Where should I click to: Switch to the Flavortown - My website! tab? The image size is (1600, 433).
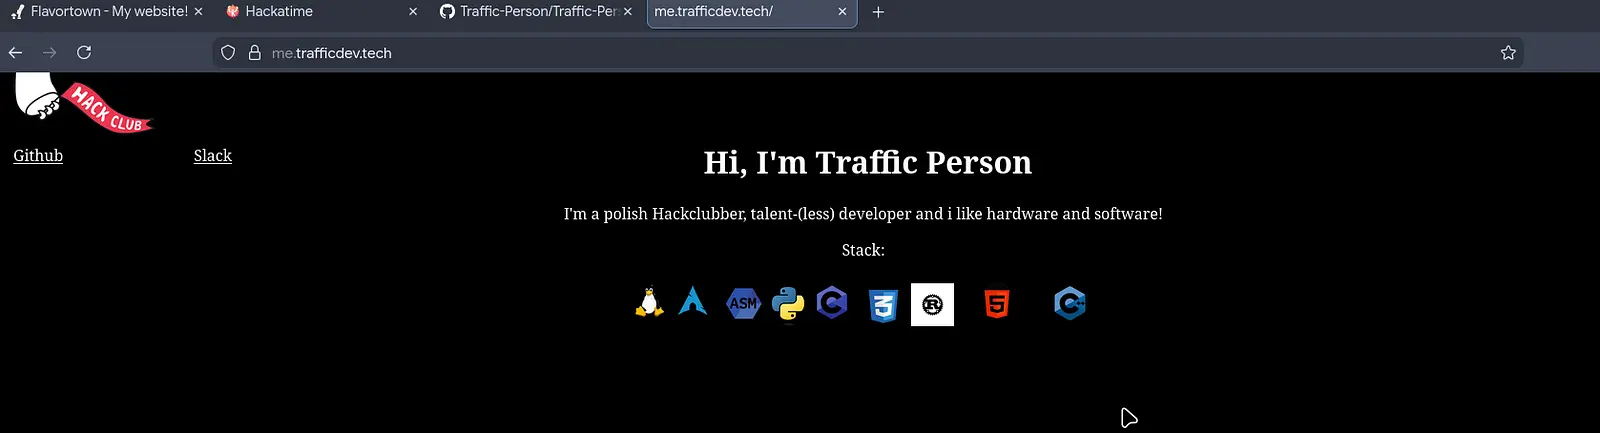point(106,12)
